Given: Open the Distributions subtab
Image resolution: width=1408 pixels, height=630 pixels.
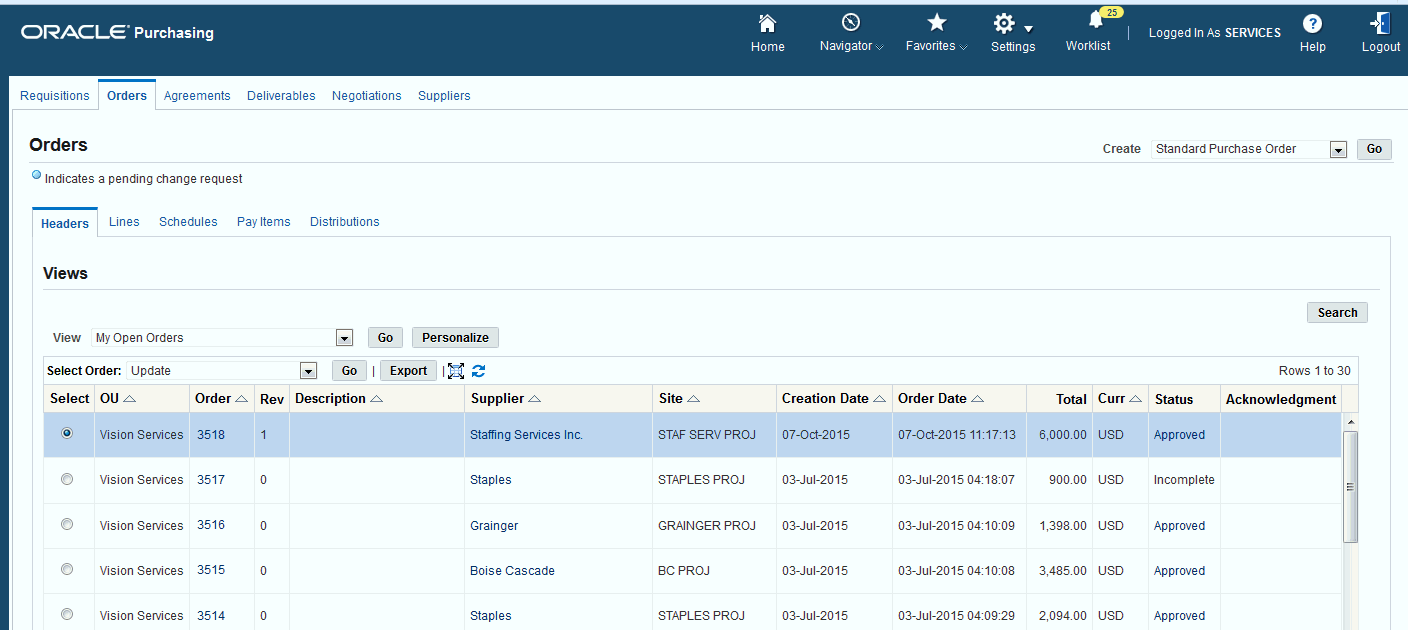Looking at the screenshot, I should (345, 222).
